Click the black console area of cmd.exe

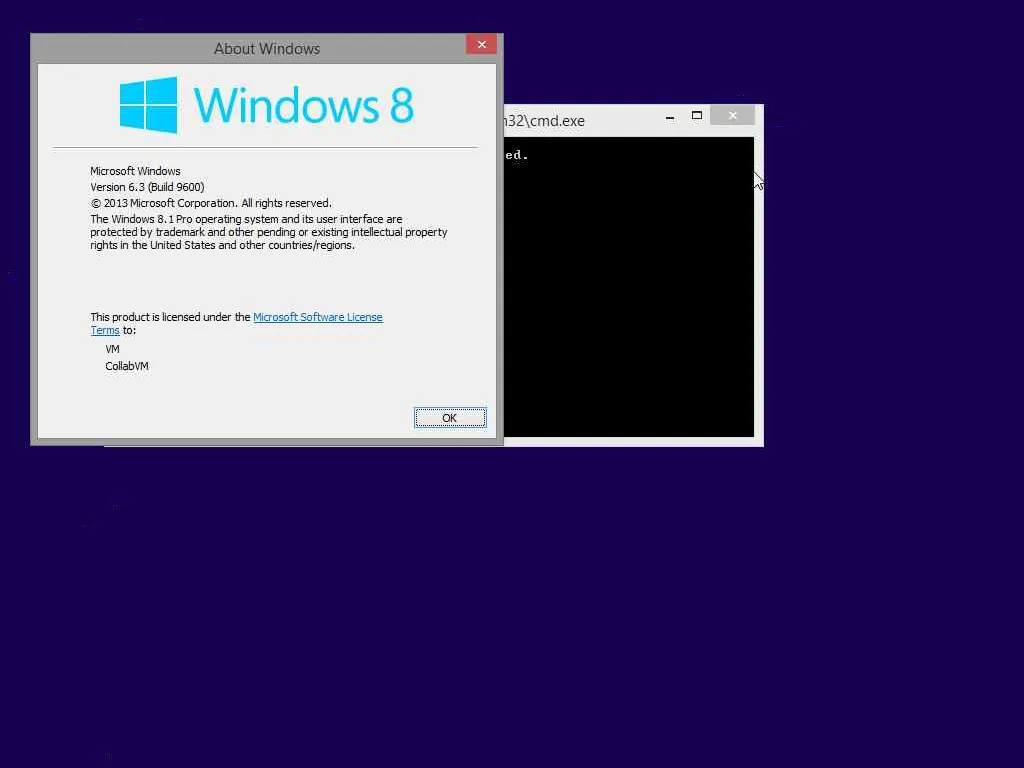point(629,287)
